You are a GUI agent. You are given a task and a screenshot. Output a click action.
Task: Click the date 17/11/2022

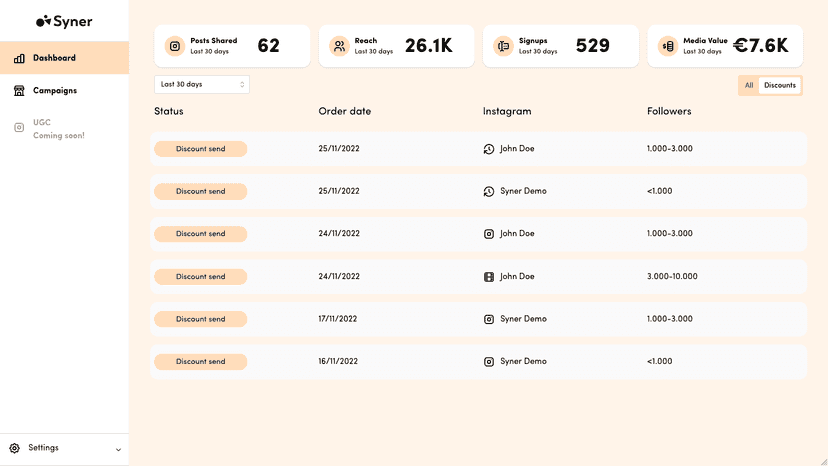point(338,319)
